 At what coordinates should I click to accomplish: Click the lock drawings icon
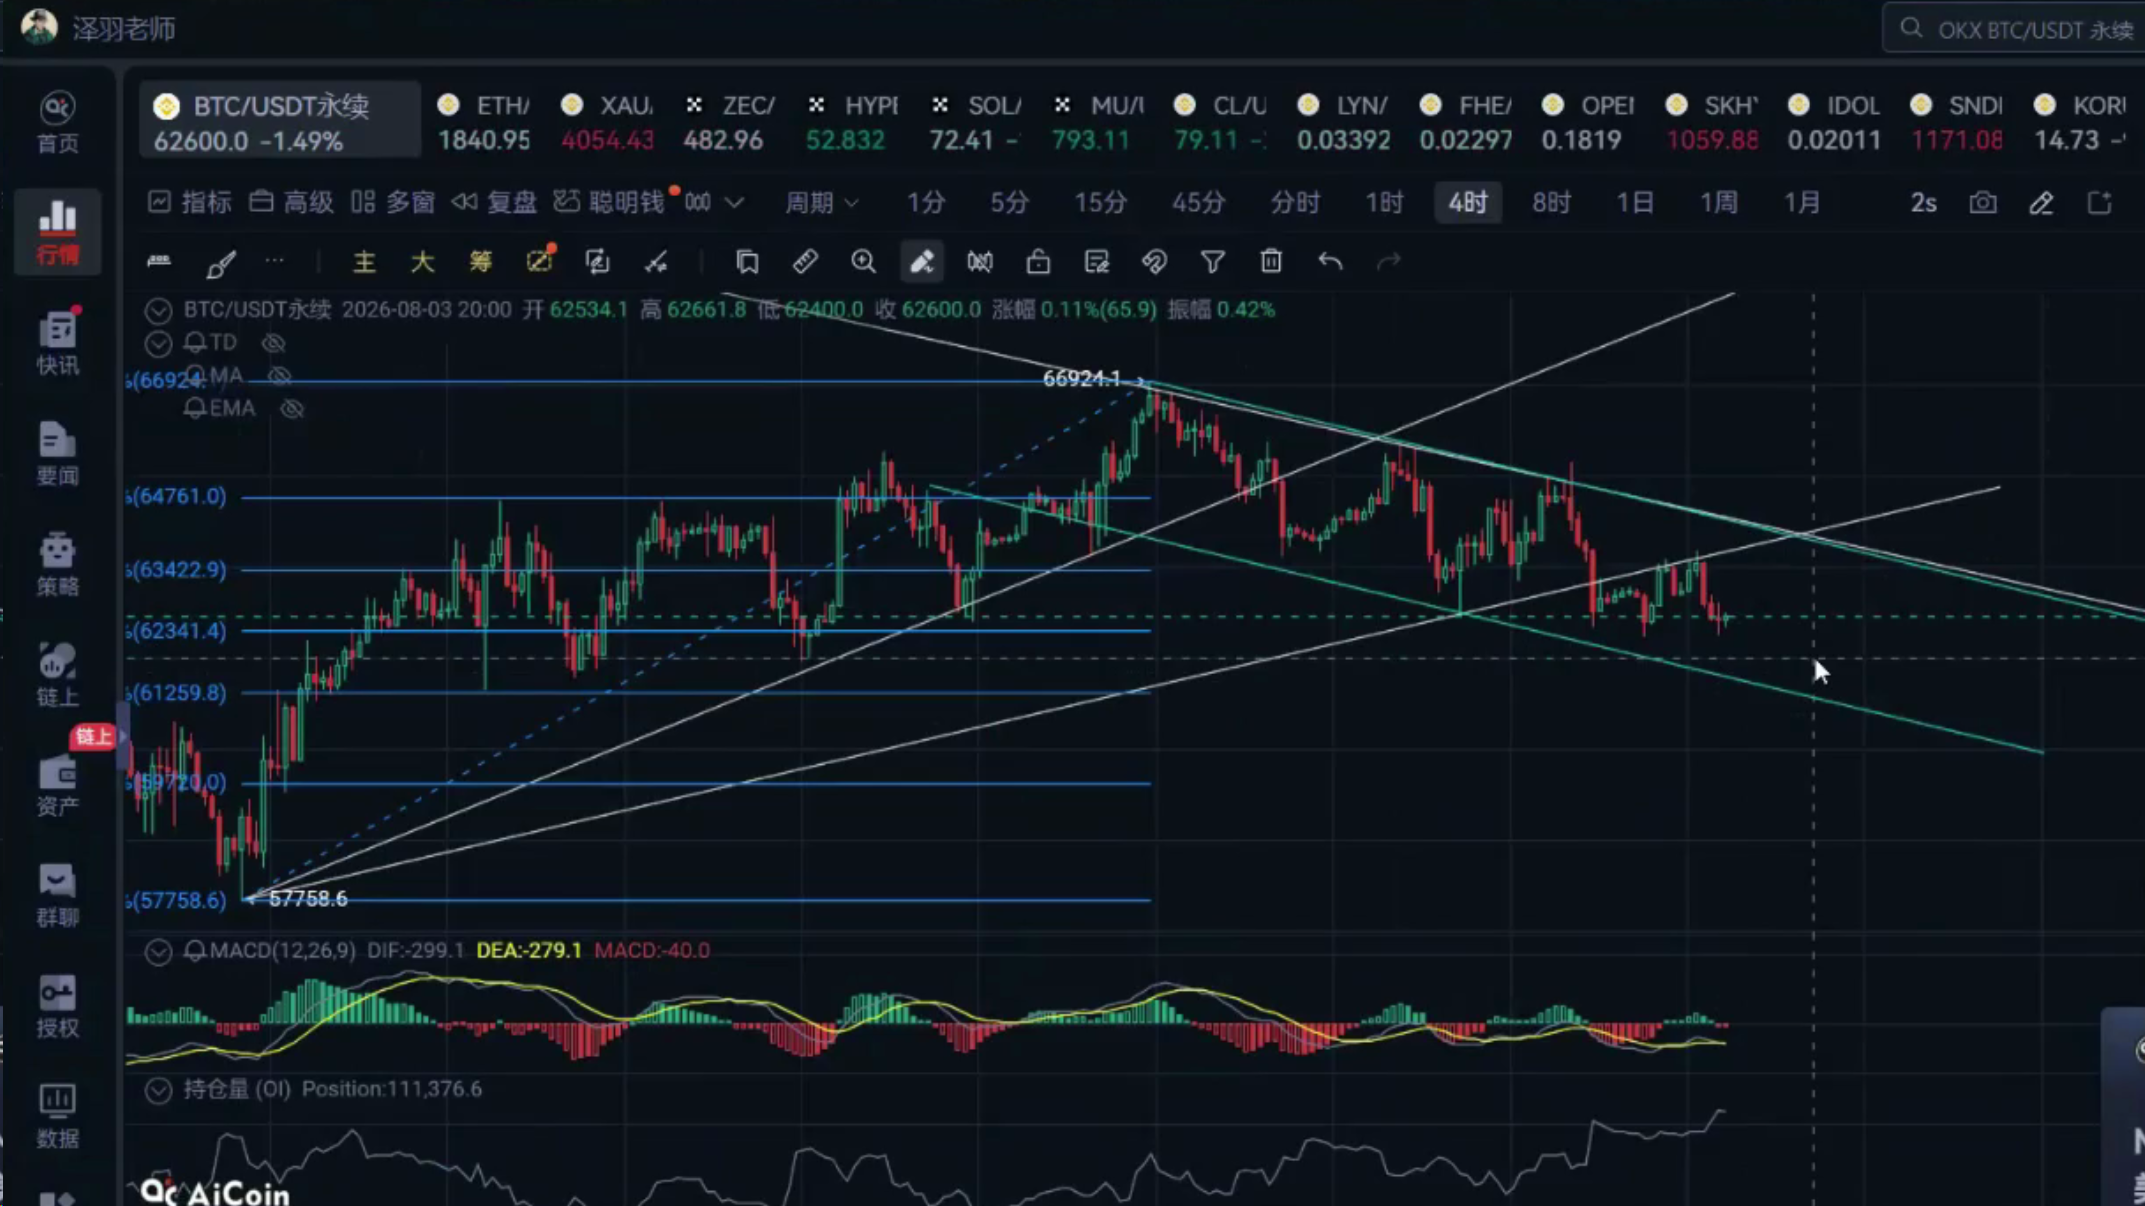click(x=1038, y=262)
